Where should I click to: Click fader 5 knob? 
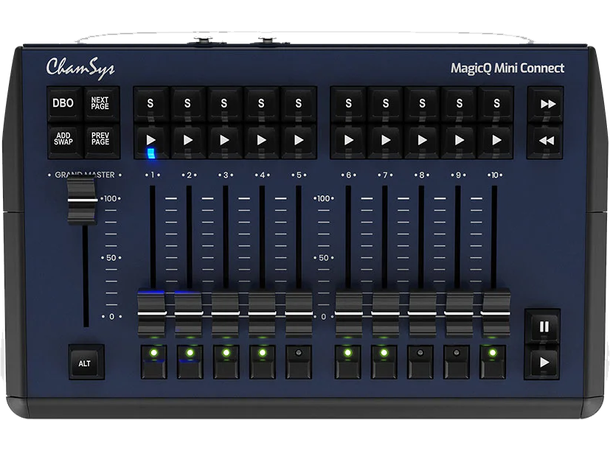(299, 313)
